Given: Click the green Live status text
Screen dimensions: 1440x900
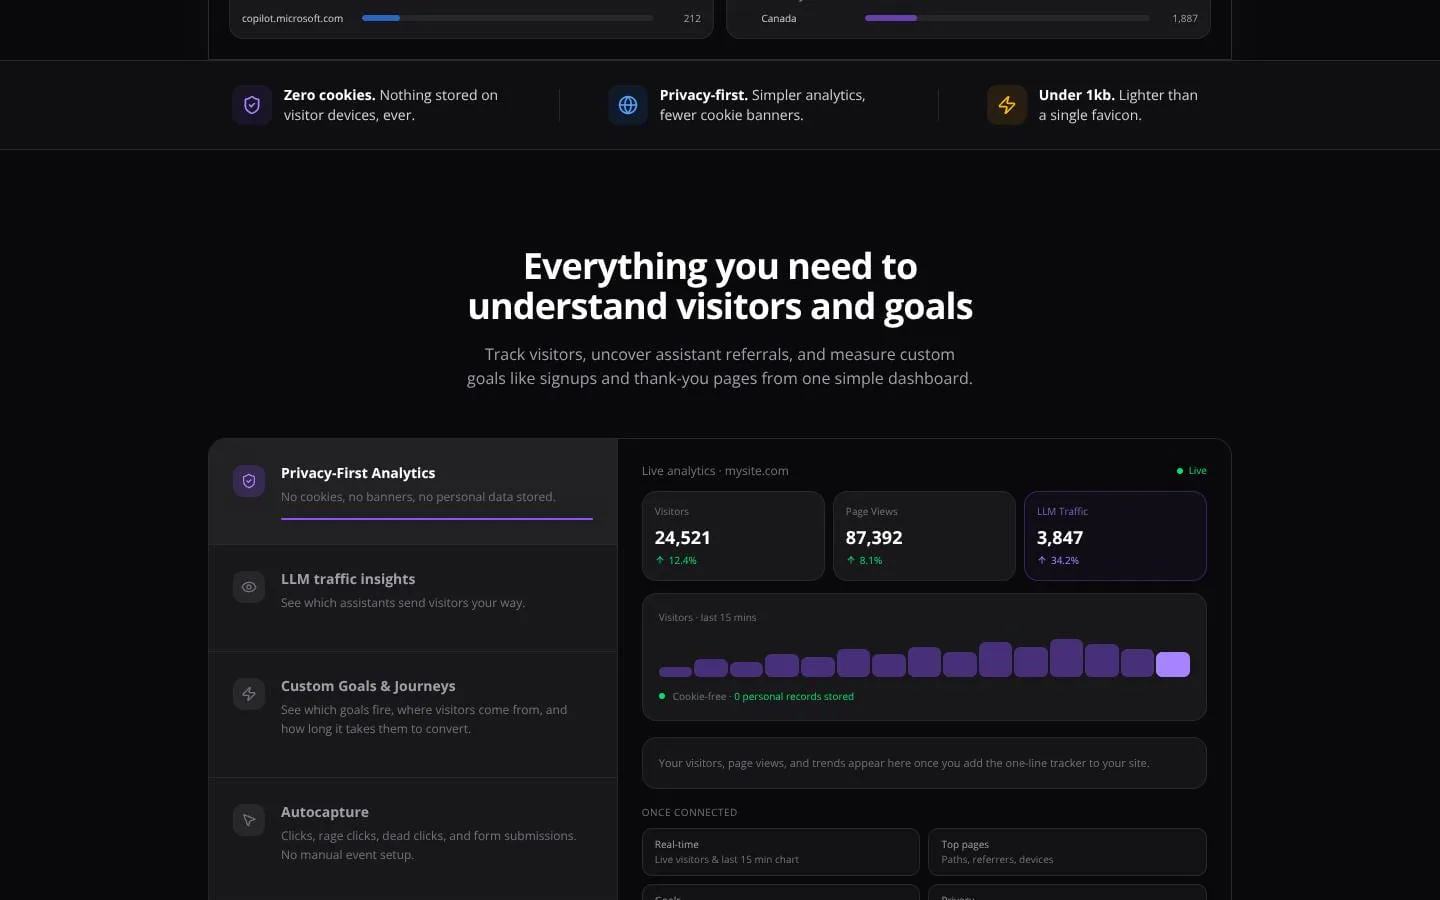Looking at the screenshot, I should (1198, 471).
